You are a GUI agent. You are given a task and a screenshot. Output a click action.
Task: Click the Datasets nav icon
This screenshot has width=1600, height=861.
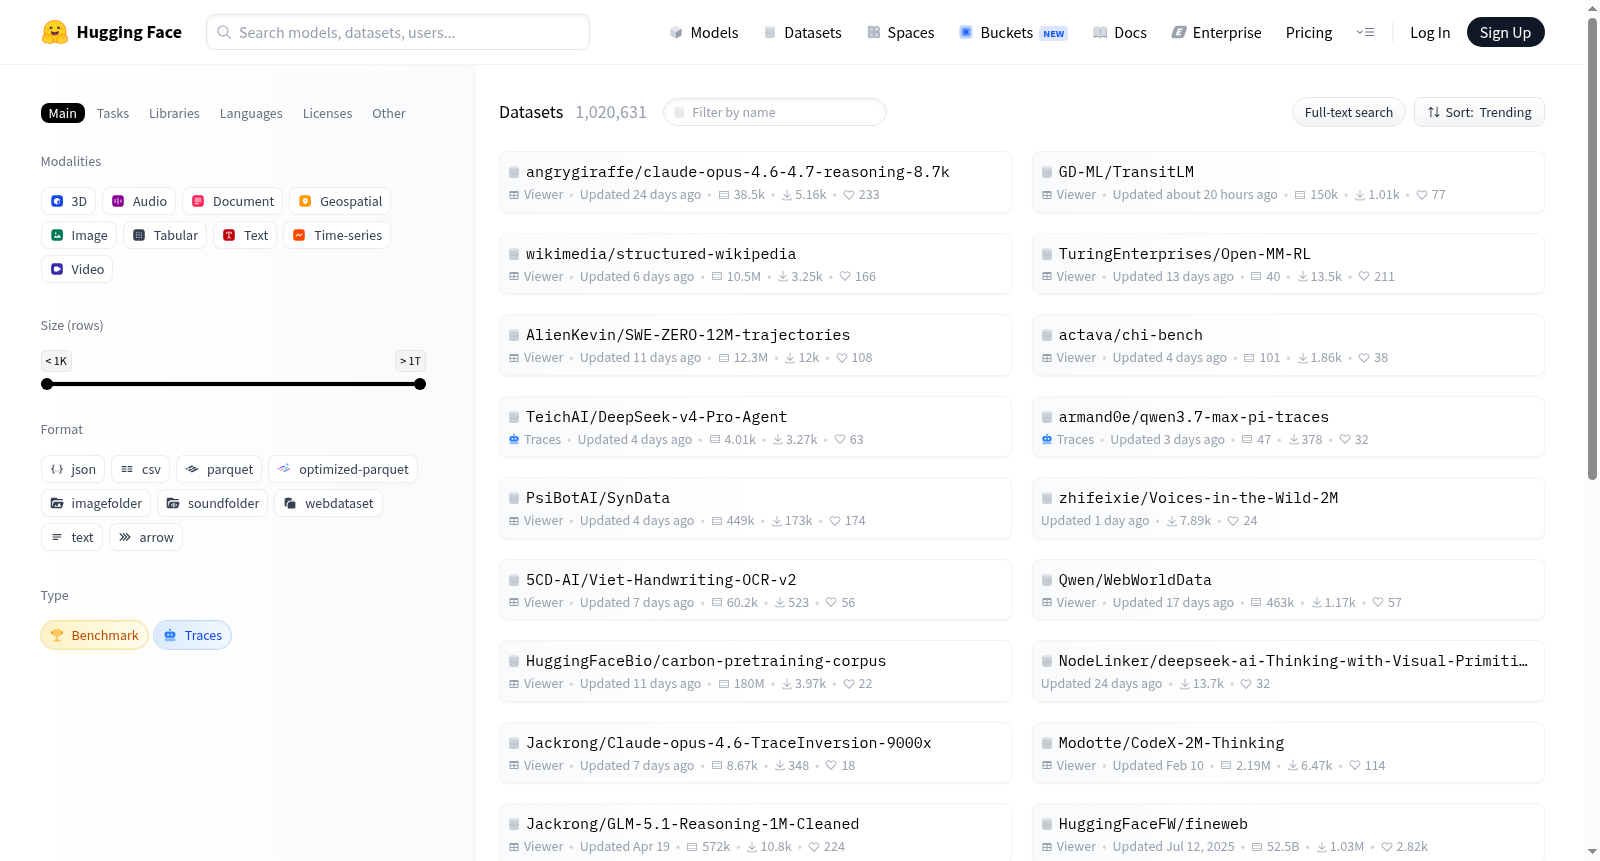coord(770,32)
